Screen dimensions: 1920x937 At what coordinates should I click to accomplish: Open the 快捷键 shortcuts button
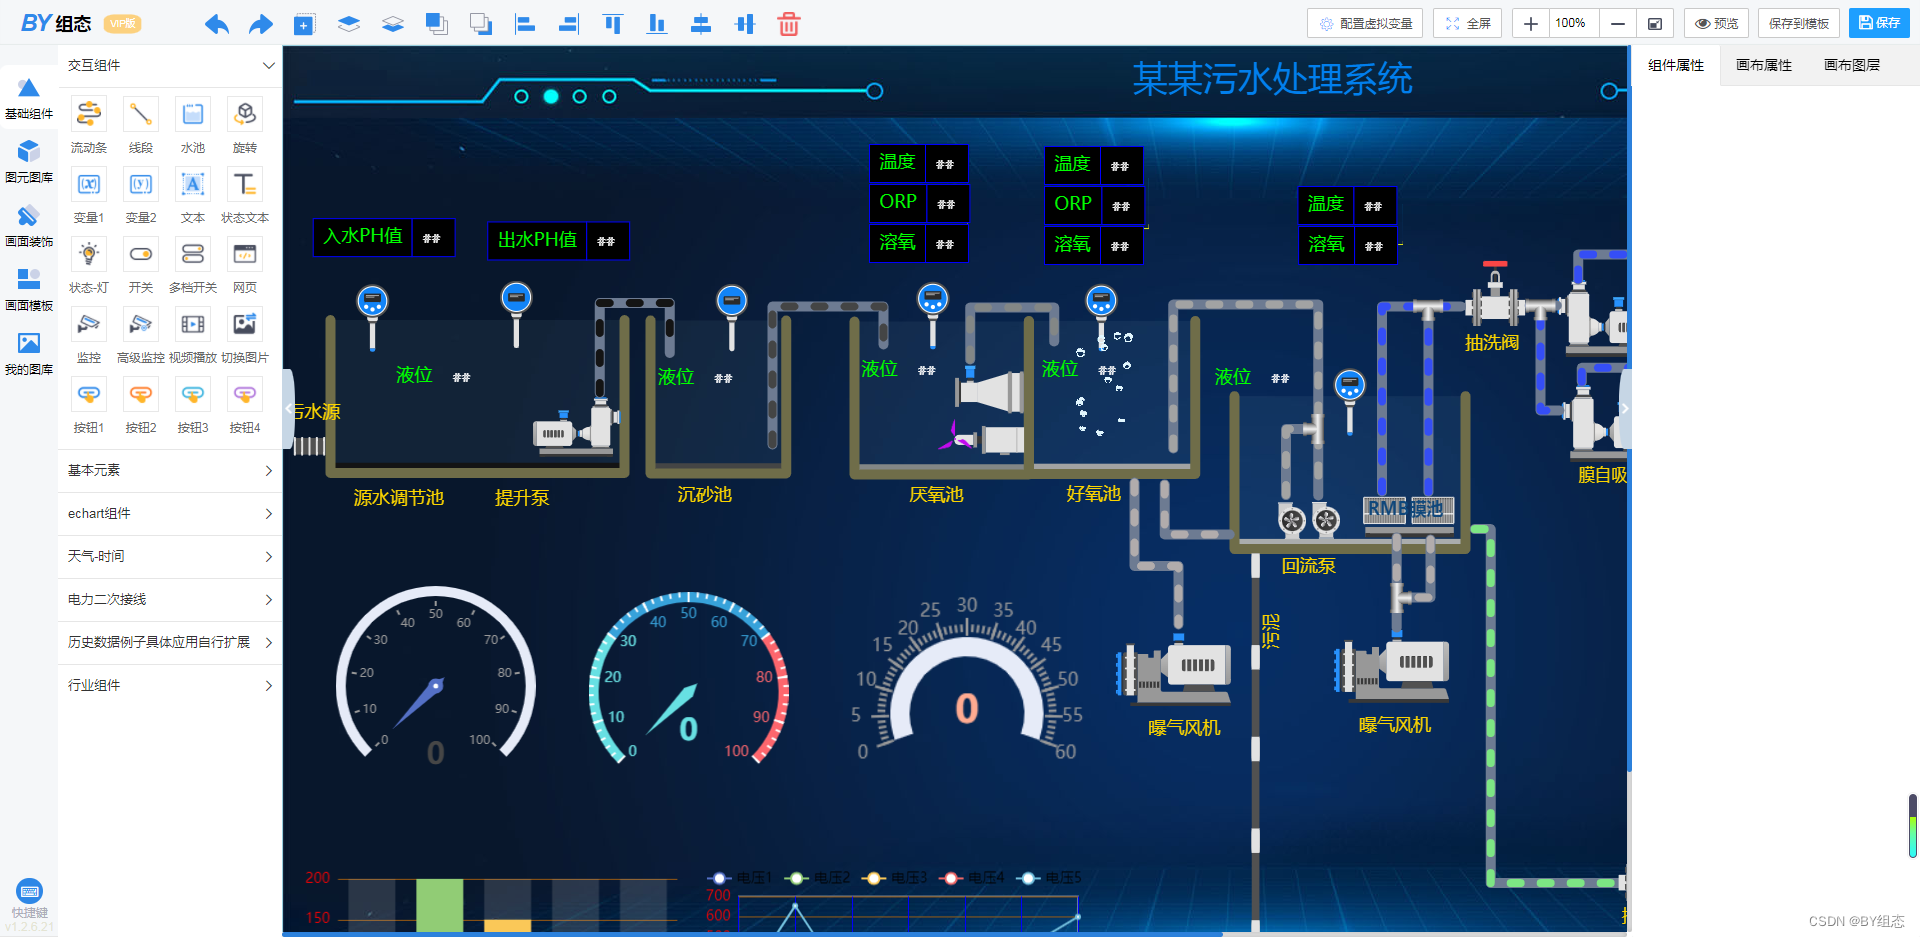(29, 898)
